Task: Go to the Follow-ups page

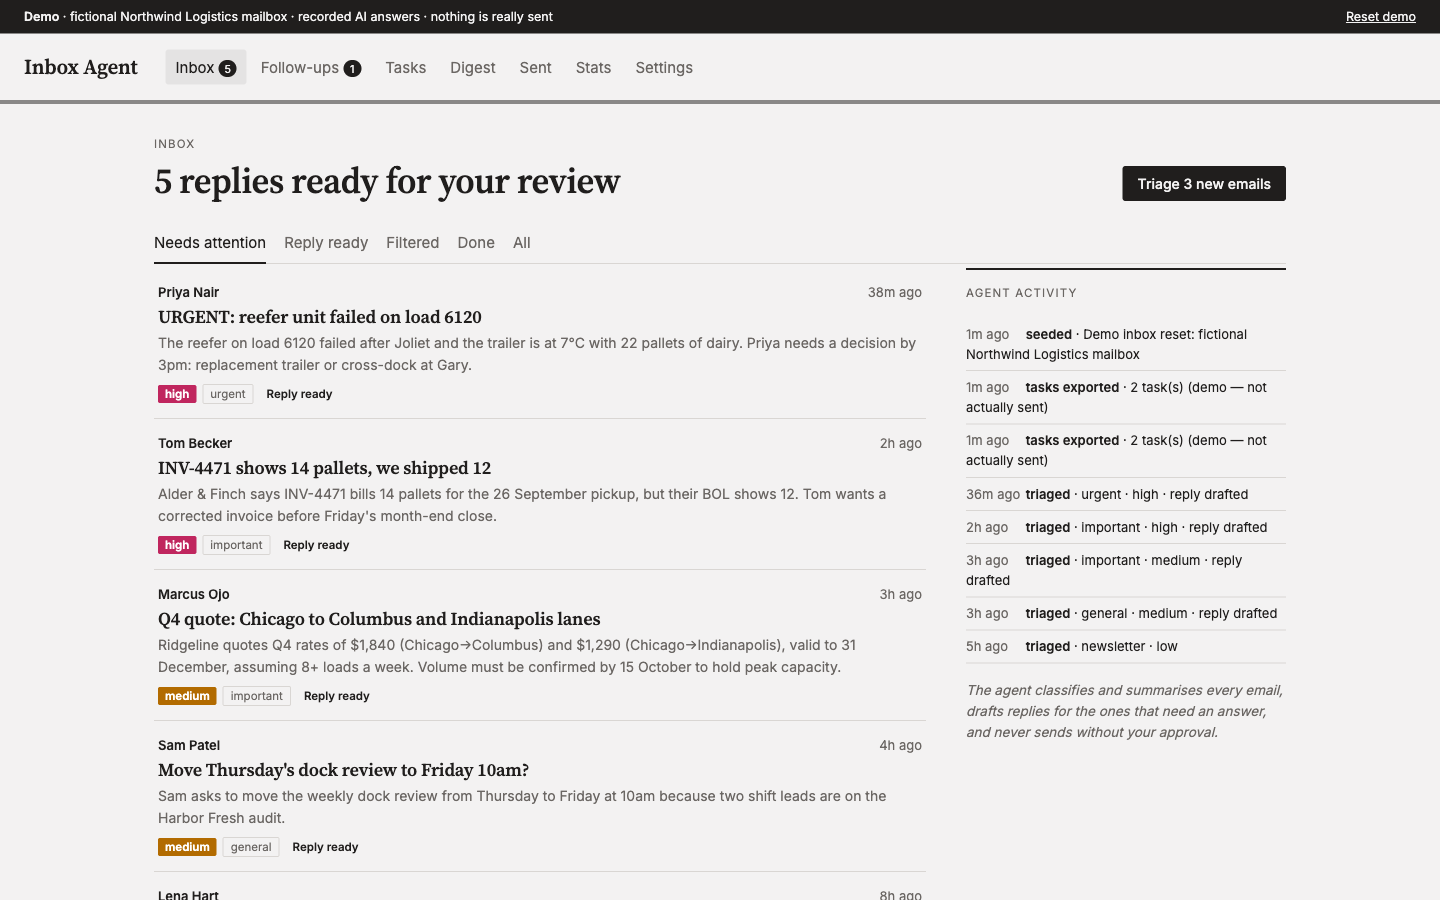Action: pyautogui.click(x=310, y=67)
